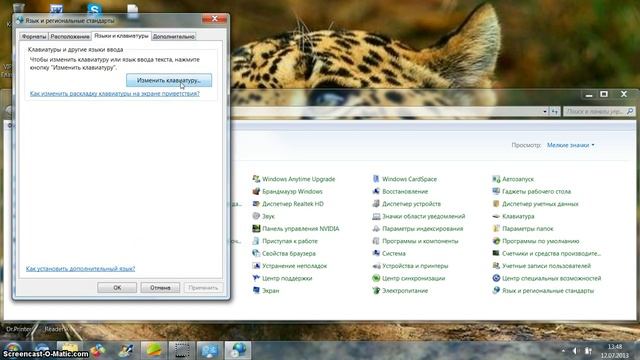This screenshot has width=640, height=360.
Task: Open the green-orange app taskbar icon
Action: [154, 350]
